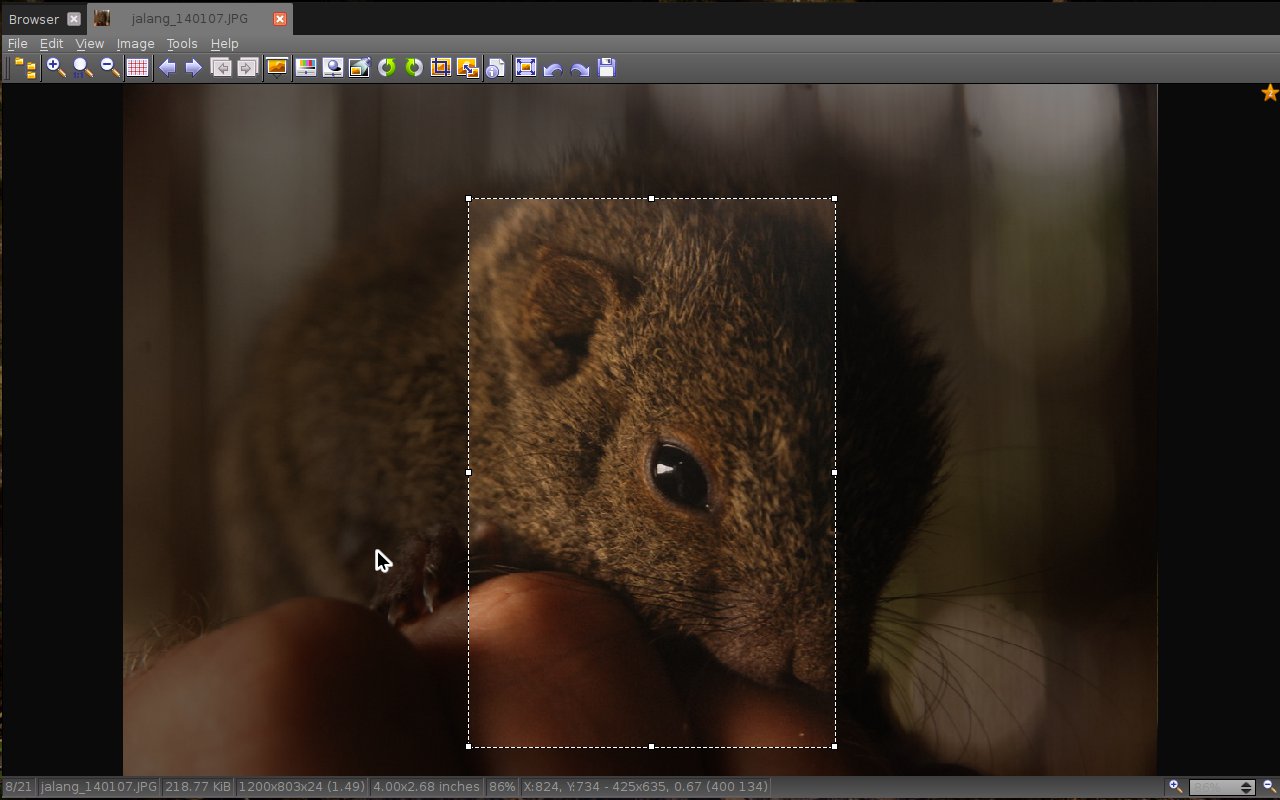Screen dimensions: 1280x800
Task: Click the zoom 1:1 magnifier icon
Action: [83, 68]
